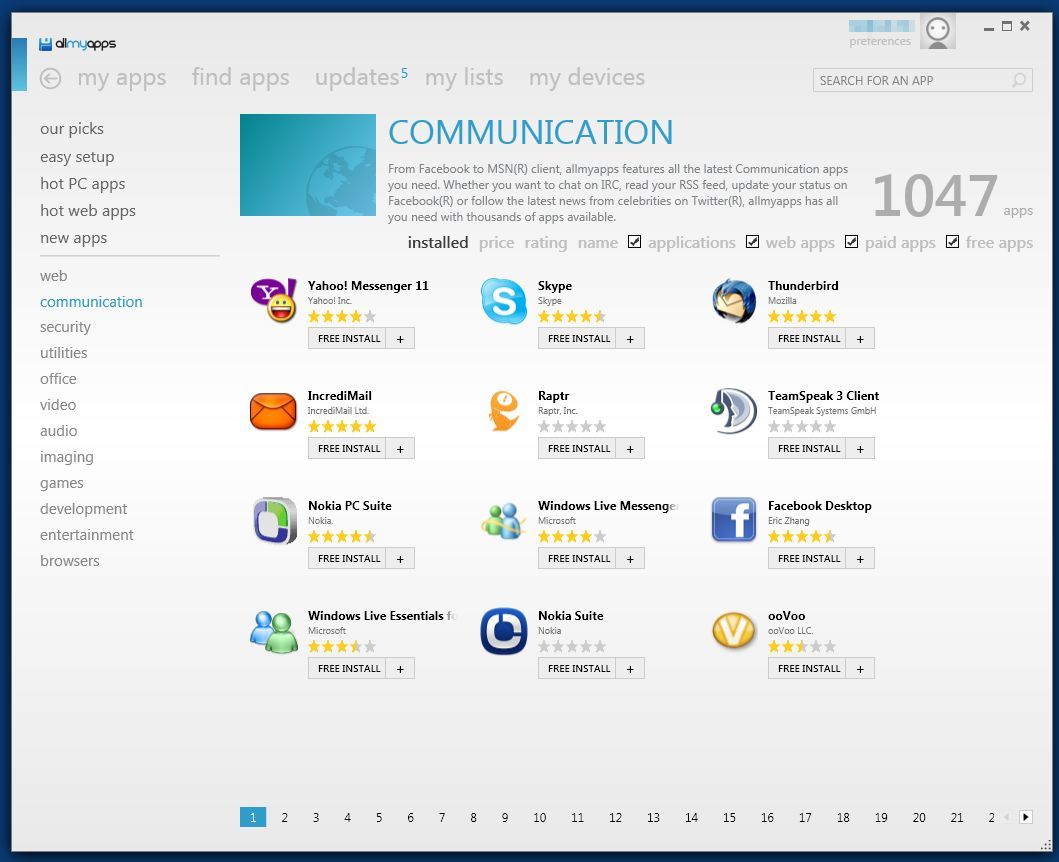Install Nokia Suite with FREE INSTALL
This screenshot has height=862, width=1059.
click(x=577, y=669)
